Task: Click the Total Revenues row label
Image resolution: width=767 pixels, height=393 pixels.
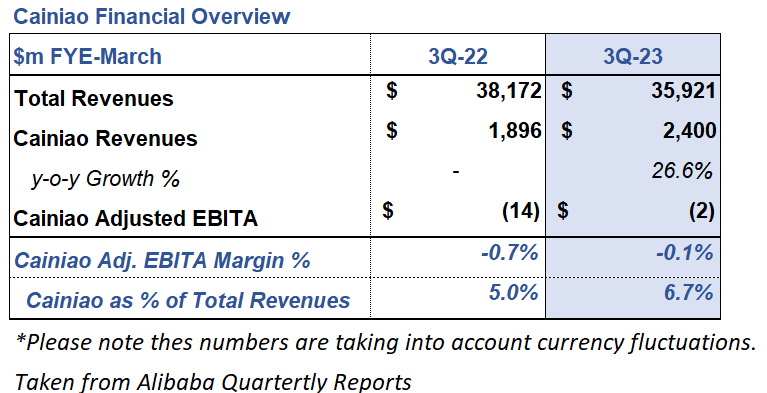Action: [94, 98]
